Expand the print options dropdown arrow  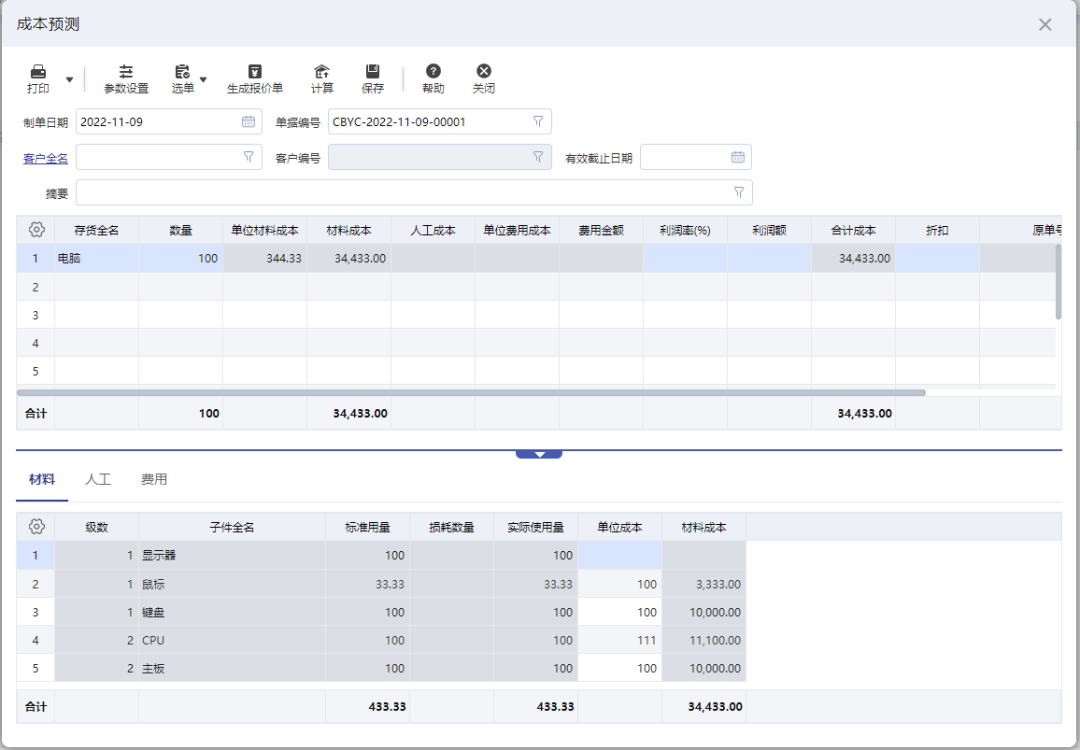tap(69, 79)
